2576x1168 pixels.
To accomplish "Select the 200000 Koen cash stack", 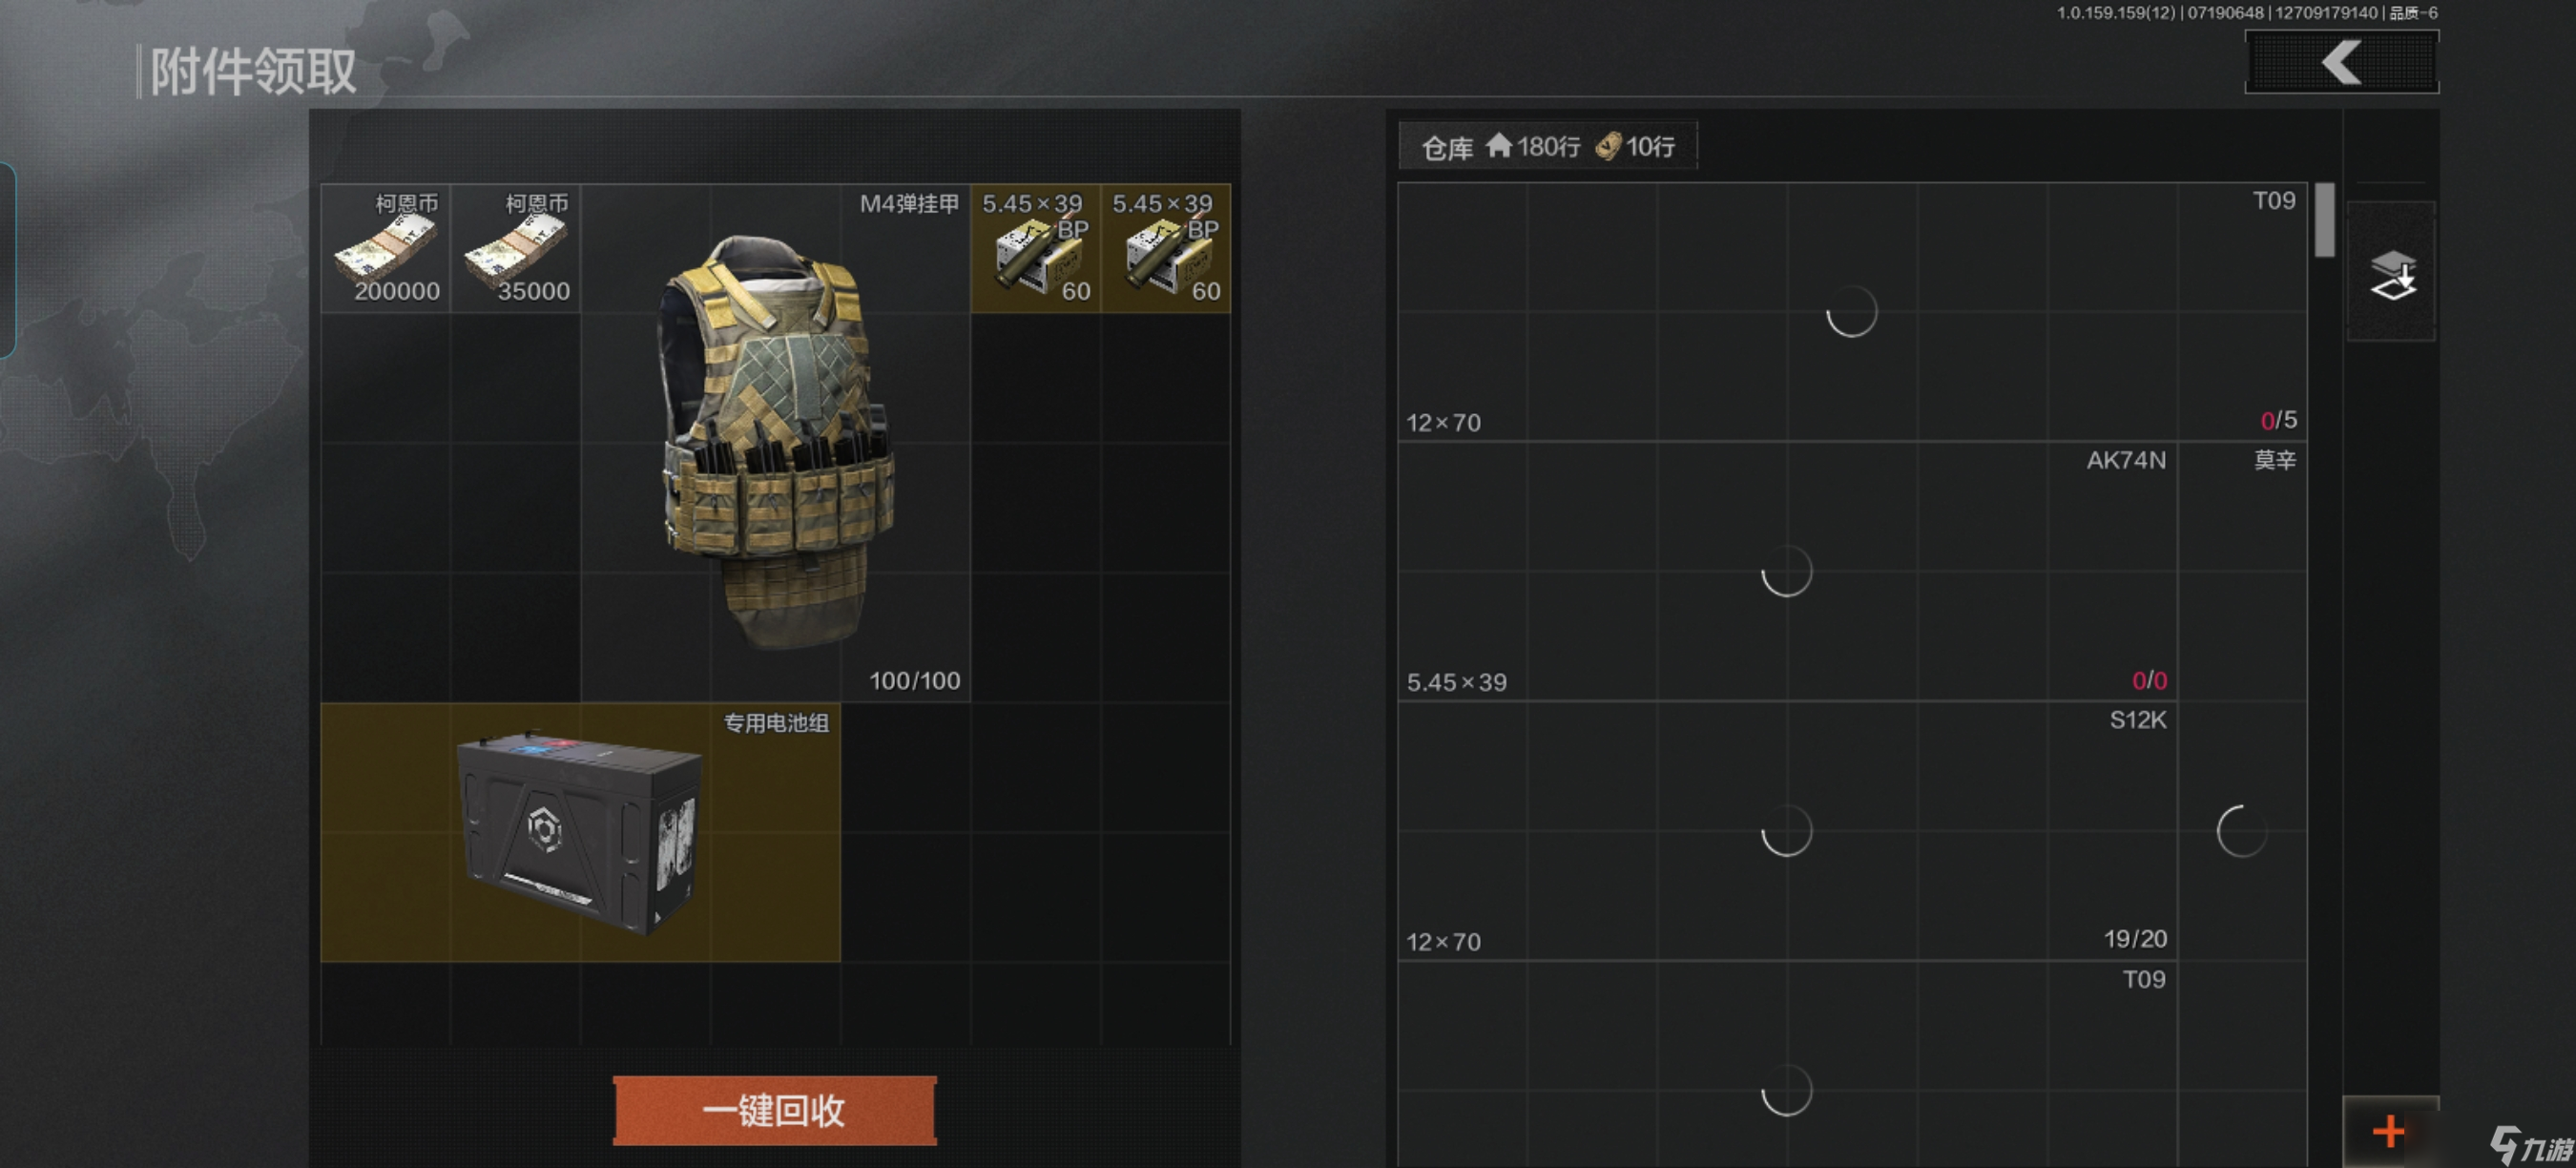I will (x=386, y=248).
